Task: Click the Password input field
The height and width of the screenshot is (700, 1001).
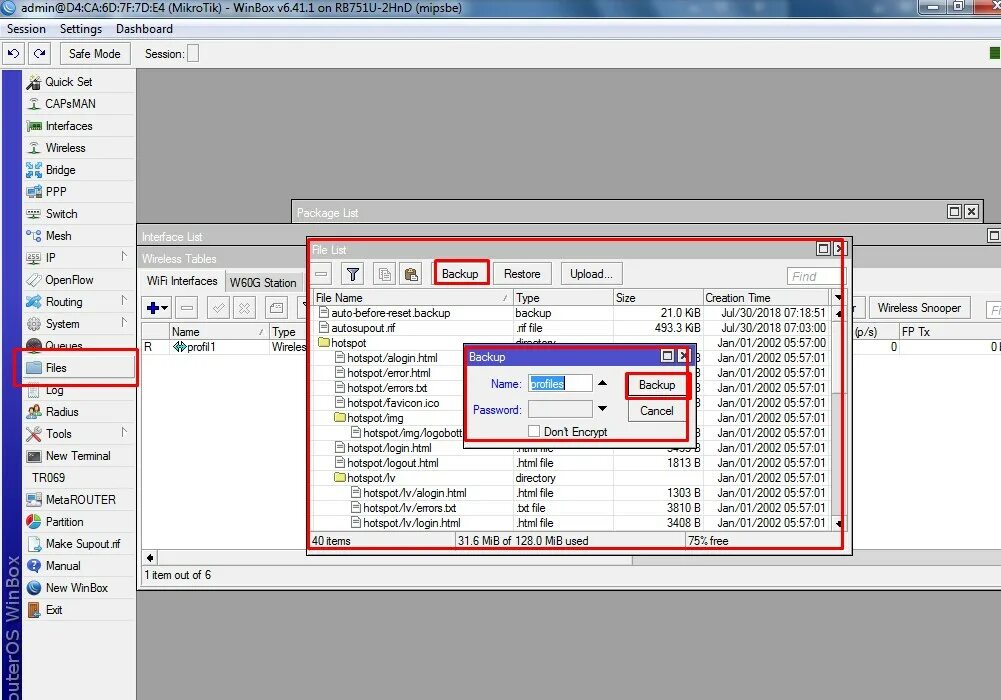Action: [560, 409]
